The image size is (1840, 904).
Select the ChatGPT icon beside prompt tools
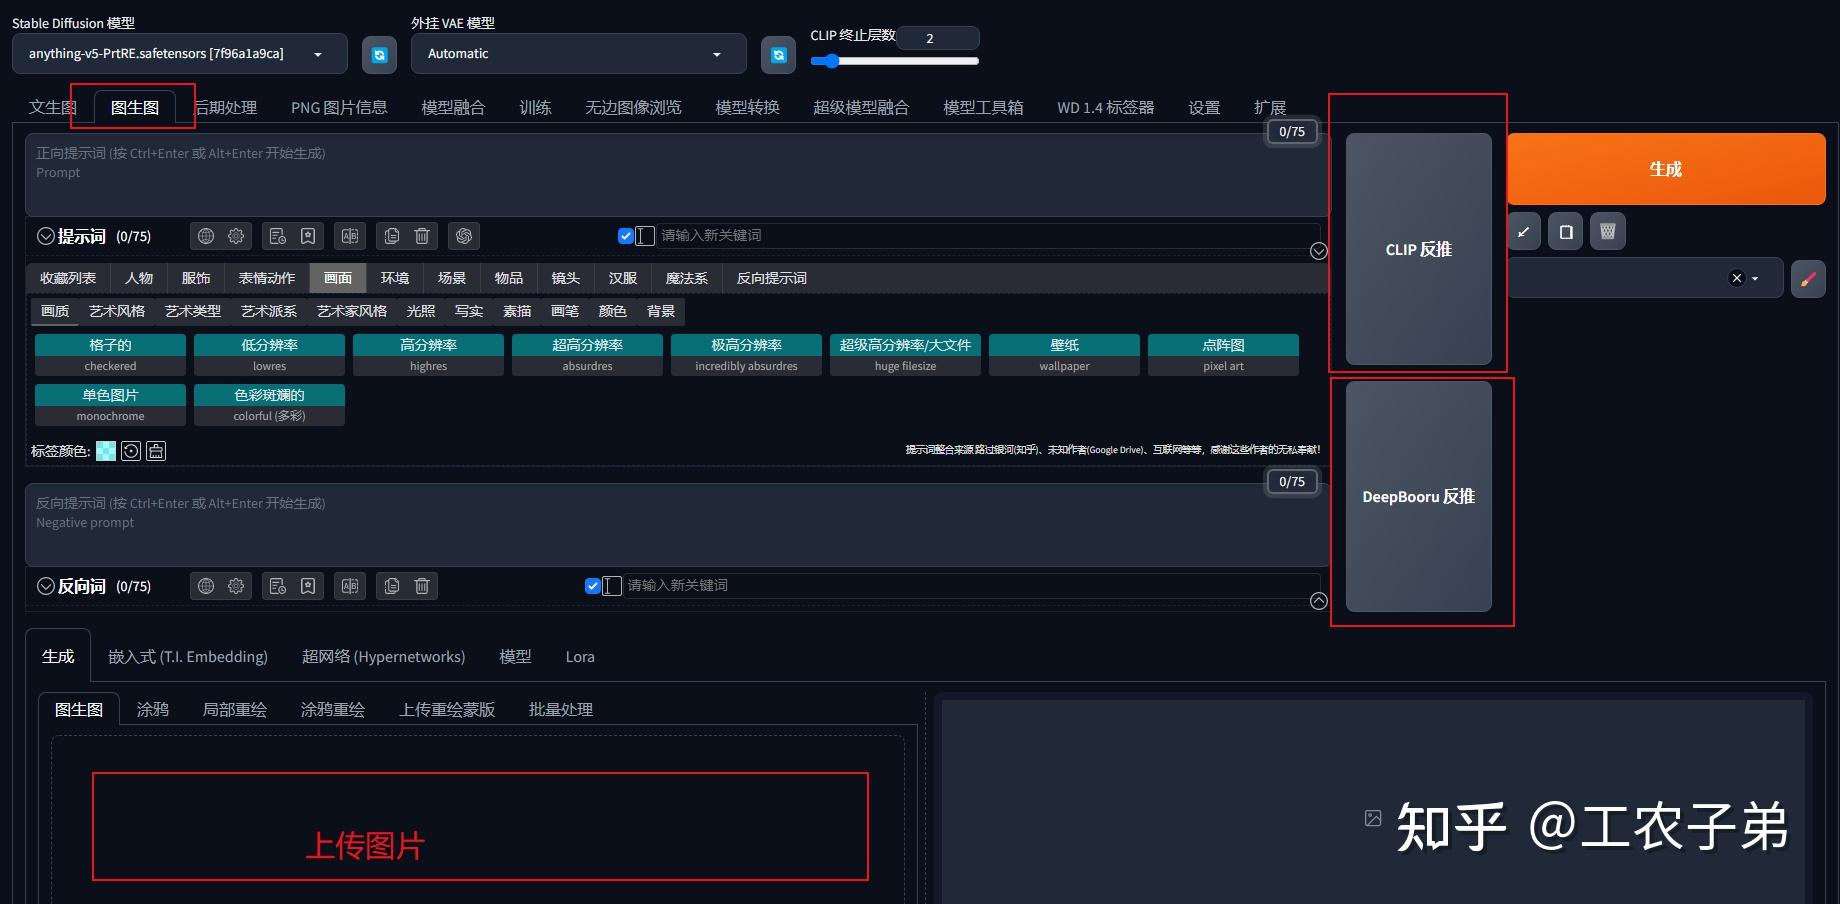point(463,236)
